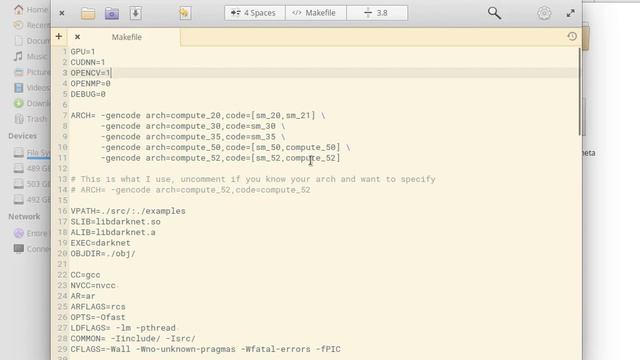Click the CC=gcc line
Image resolution: width=640 pixels, height=360 pixels.
pyautogui.click(x=85, y=275)
